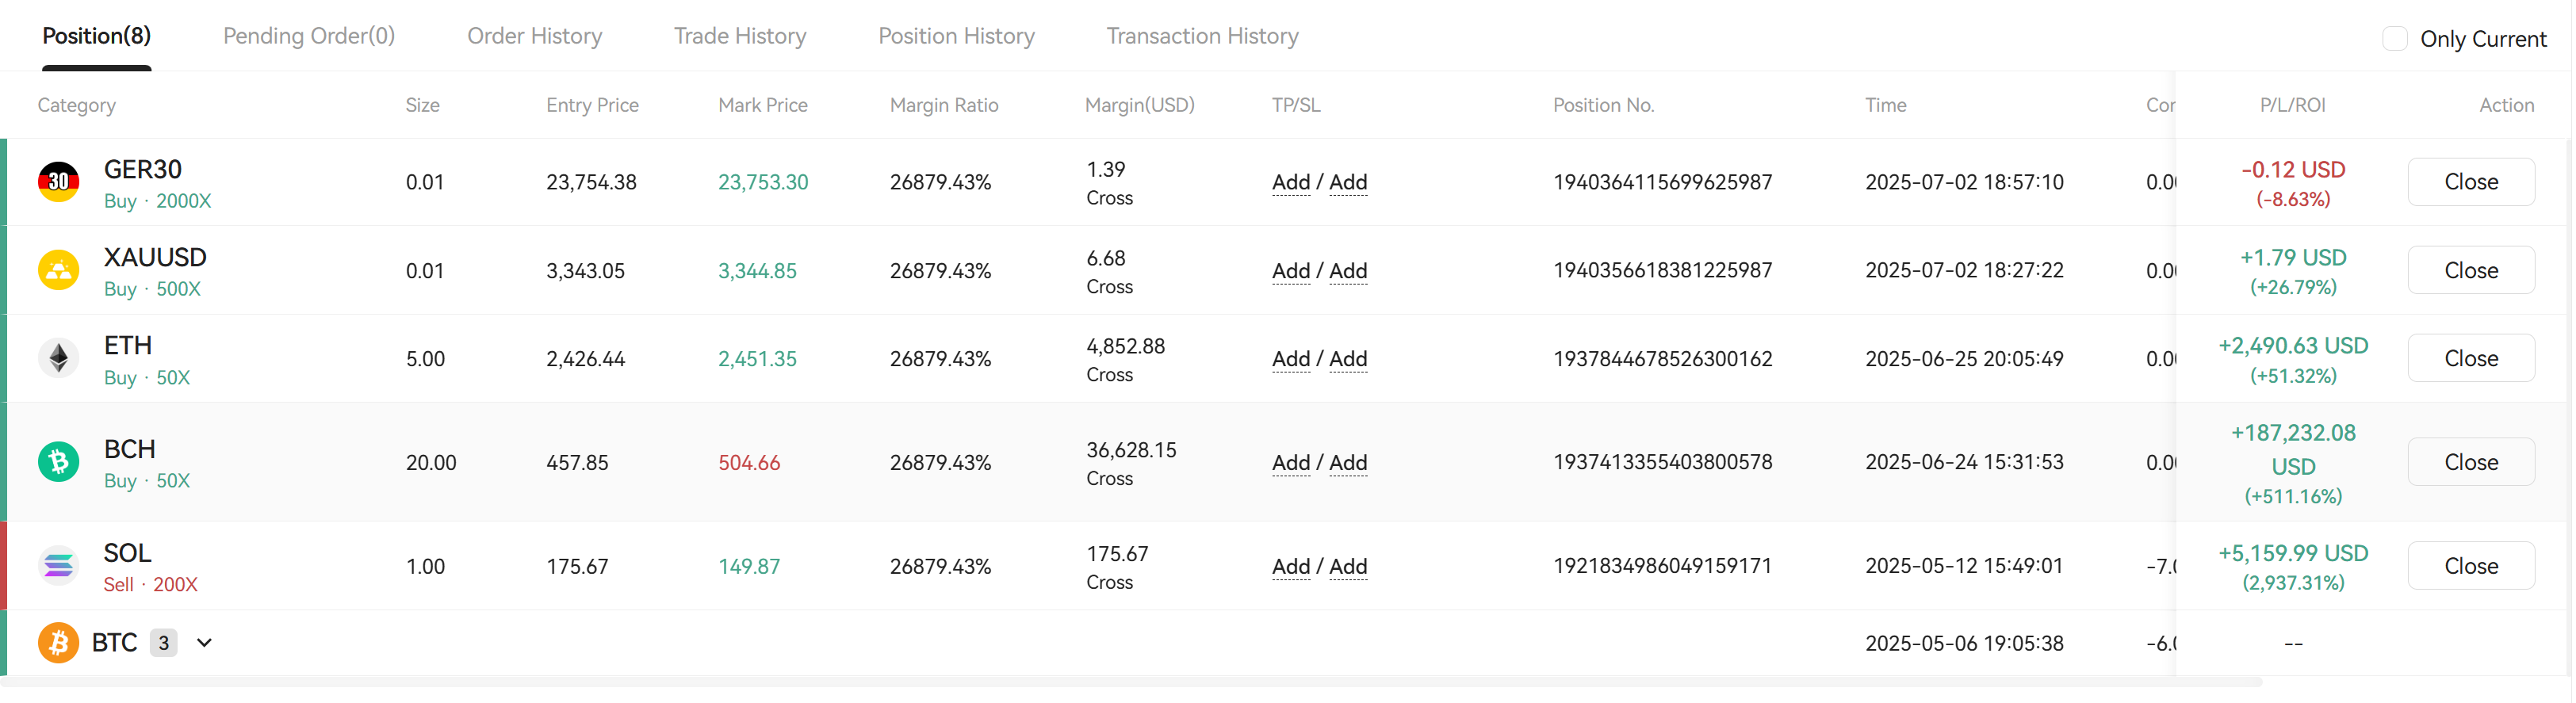
Task: Click the SOL Solana icon
Action: pyautogui.click(x=58, y=566)
